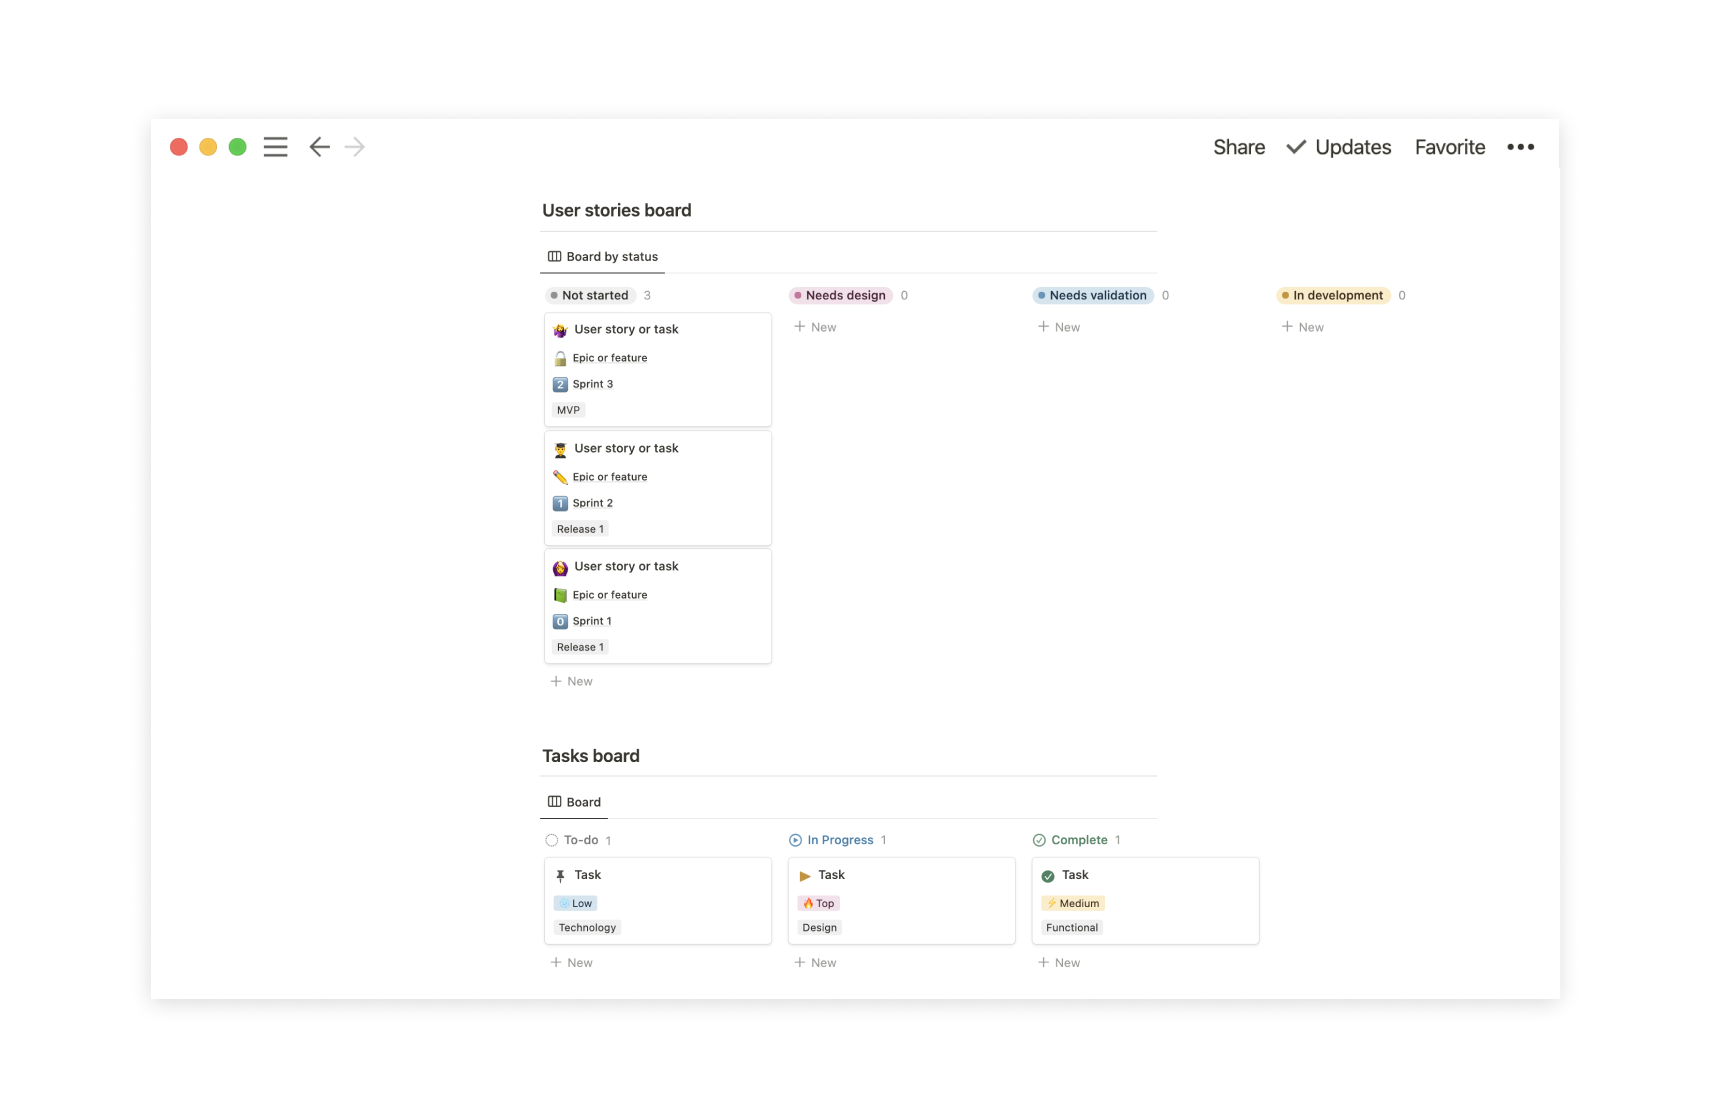Click the In development status label
The image size is (1711, 1117).
(x=1333, y=295)
